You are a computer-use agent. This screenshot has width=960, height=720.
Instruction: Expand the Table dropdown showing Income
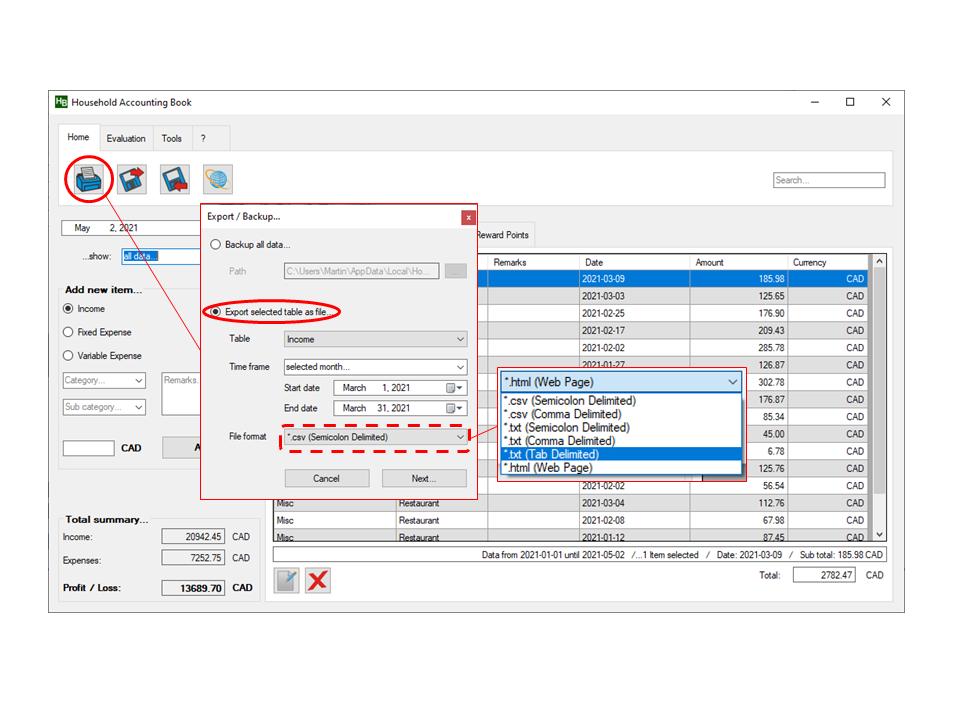(x=375, y=339)
